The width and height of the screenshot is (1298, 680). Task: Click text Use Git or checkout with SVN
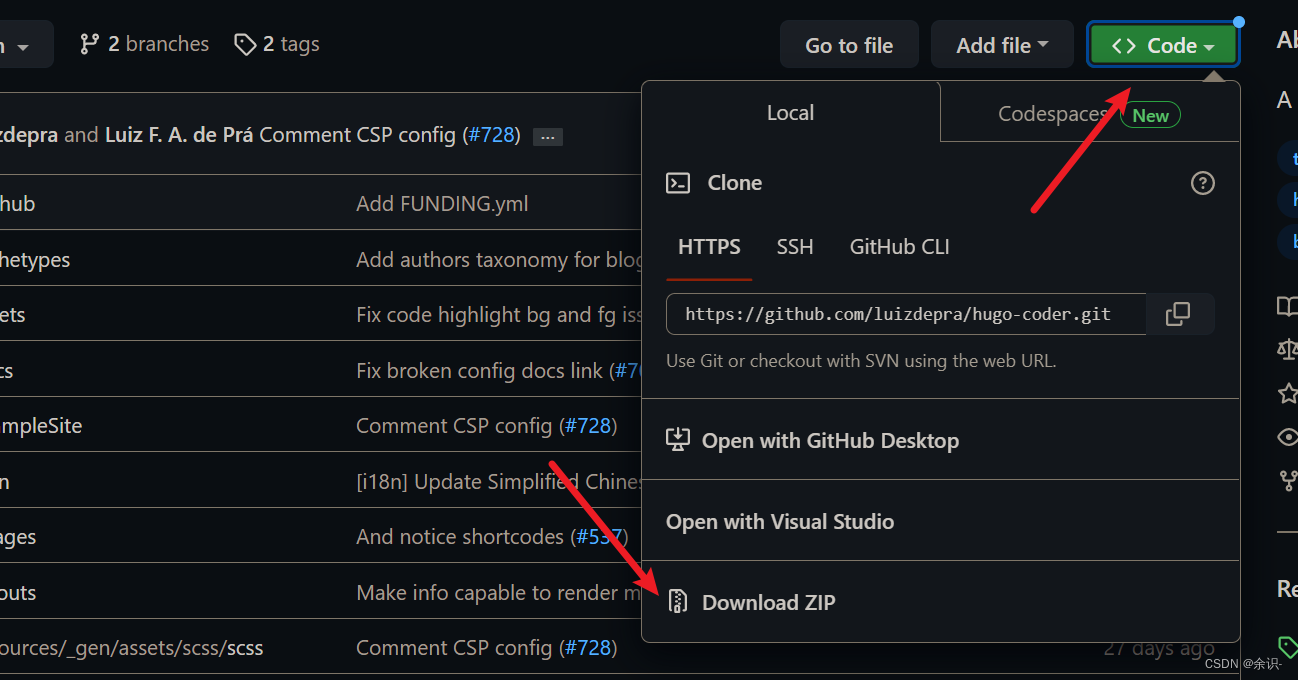tap(861, 361)
